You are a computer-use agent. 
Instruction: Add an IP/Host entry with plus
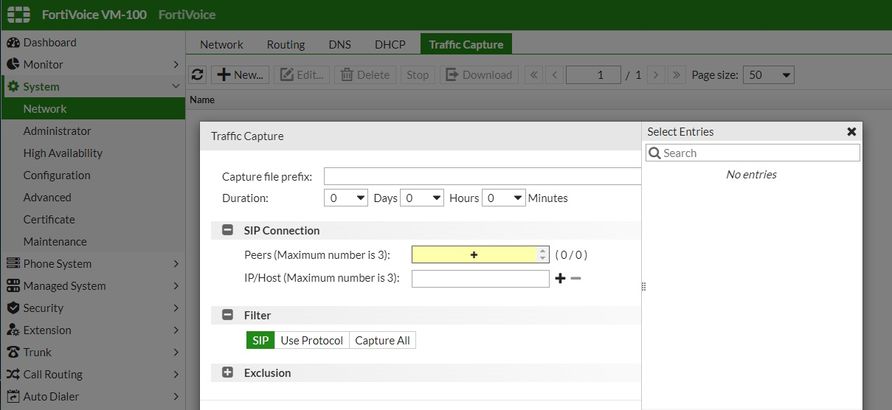click(560, 279)
